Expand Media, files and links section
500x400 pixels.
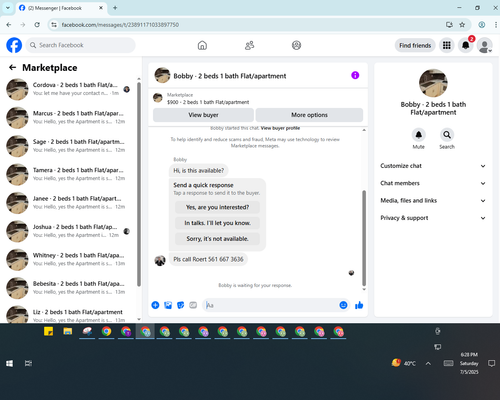433,200
